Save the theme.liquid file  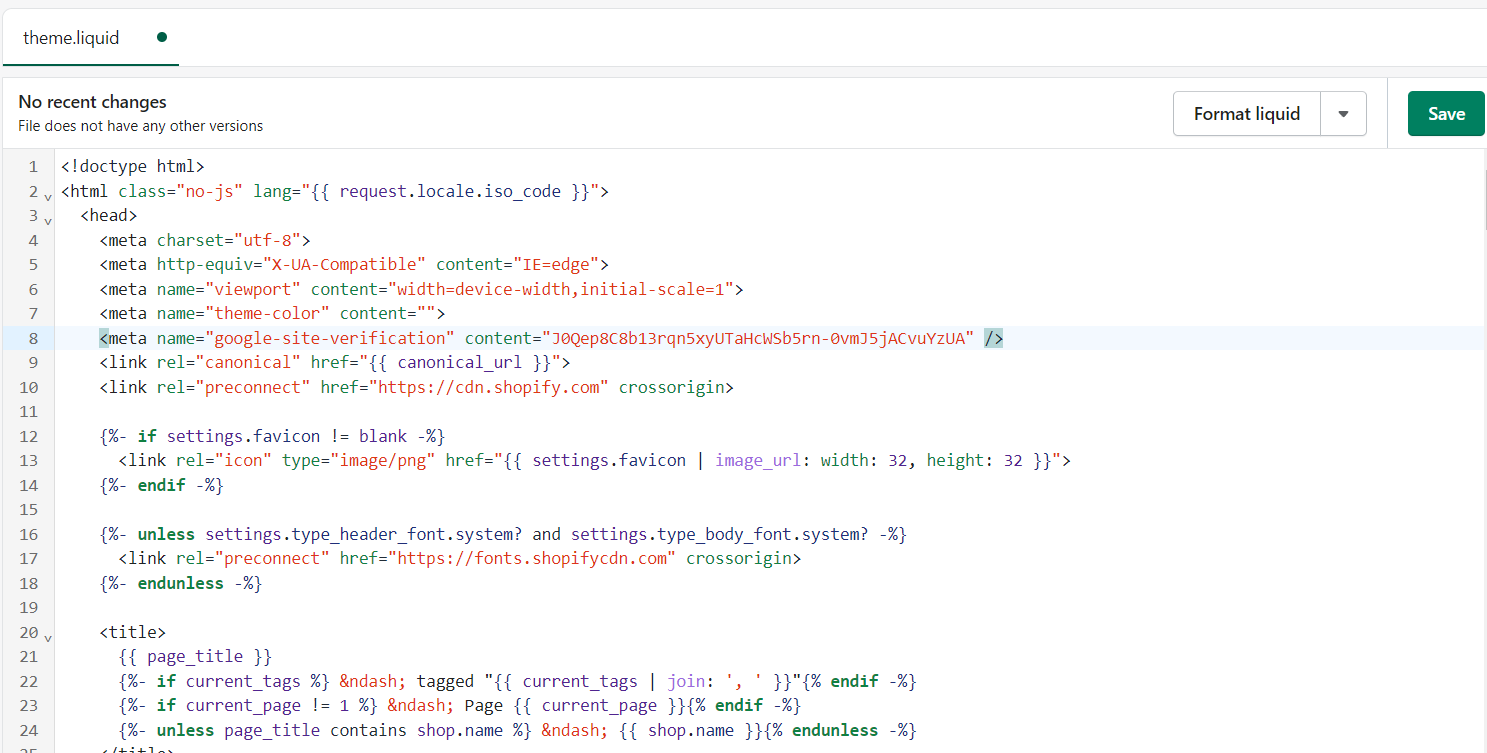(1446, 114)
